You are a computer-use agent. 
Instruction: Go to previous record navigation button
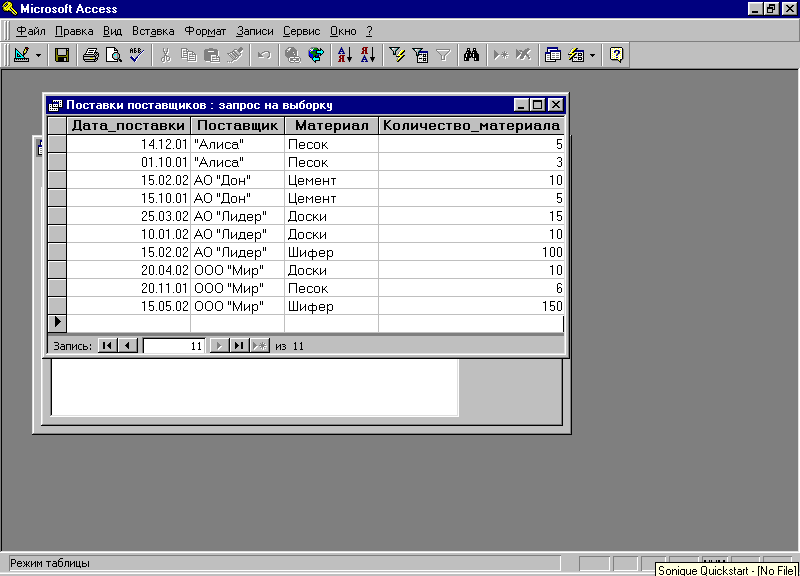pyautogui.click(x=128, y=345)
